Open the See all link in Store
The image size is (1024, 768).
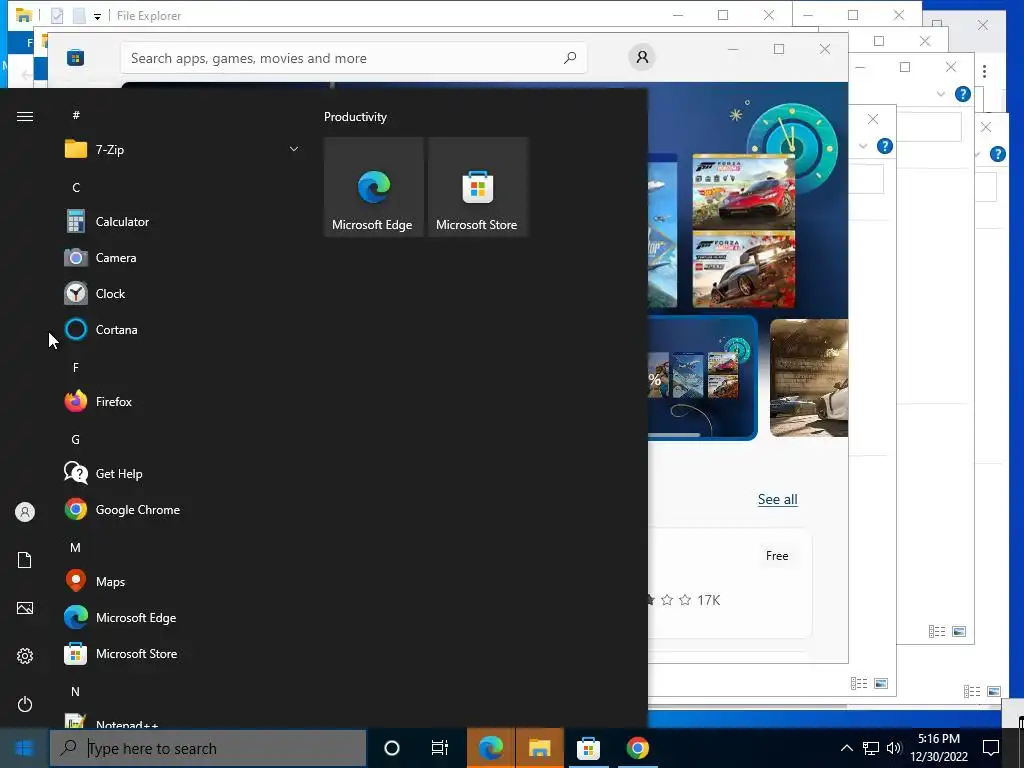(x=777, y=500)
